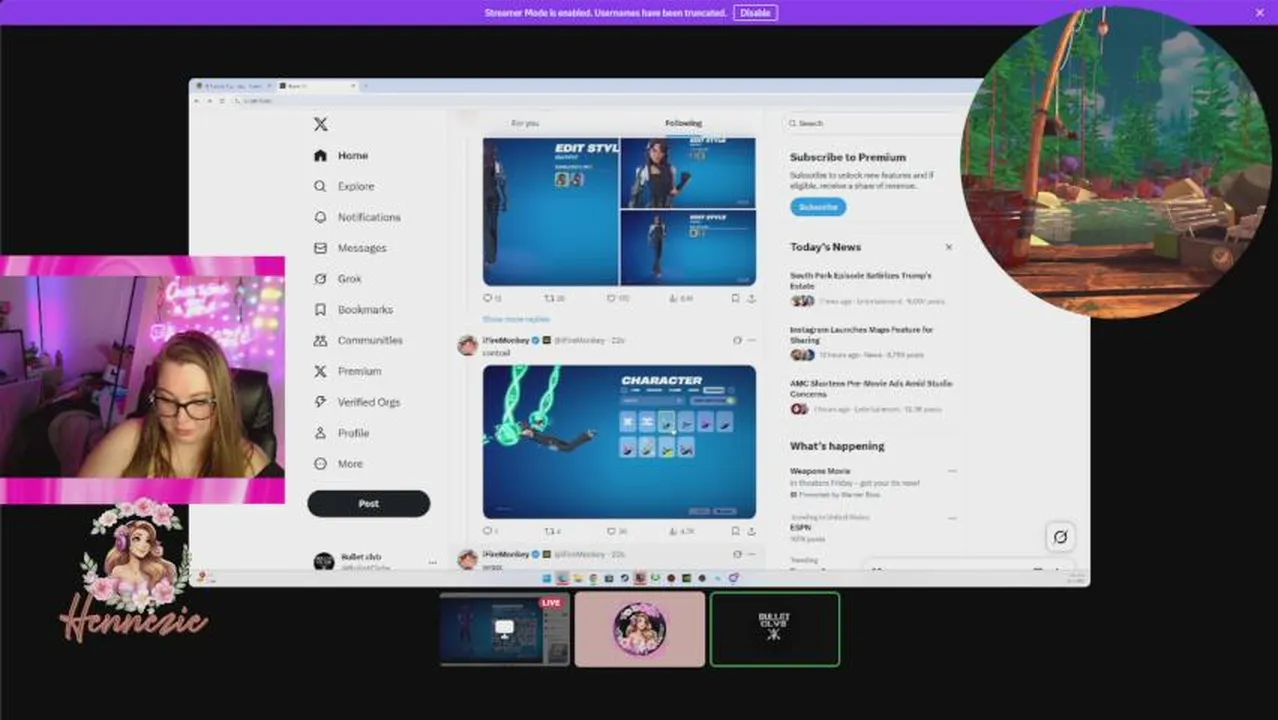This screenshot has height=720, width=1278.
Task: Click the browser reload button
Action: click(x=223, y=101)
